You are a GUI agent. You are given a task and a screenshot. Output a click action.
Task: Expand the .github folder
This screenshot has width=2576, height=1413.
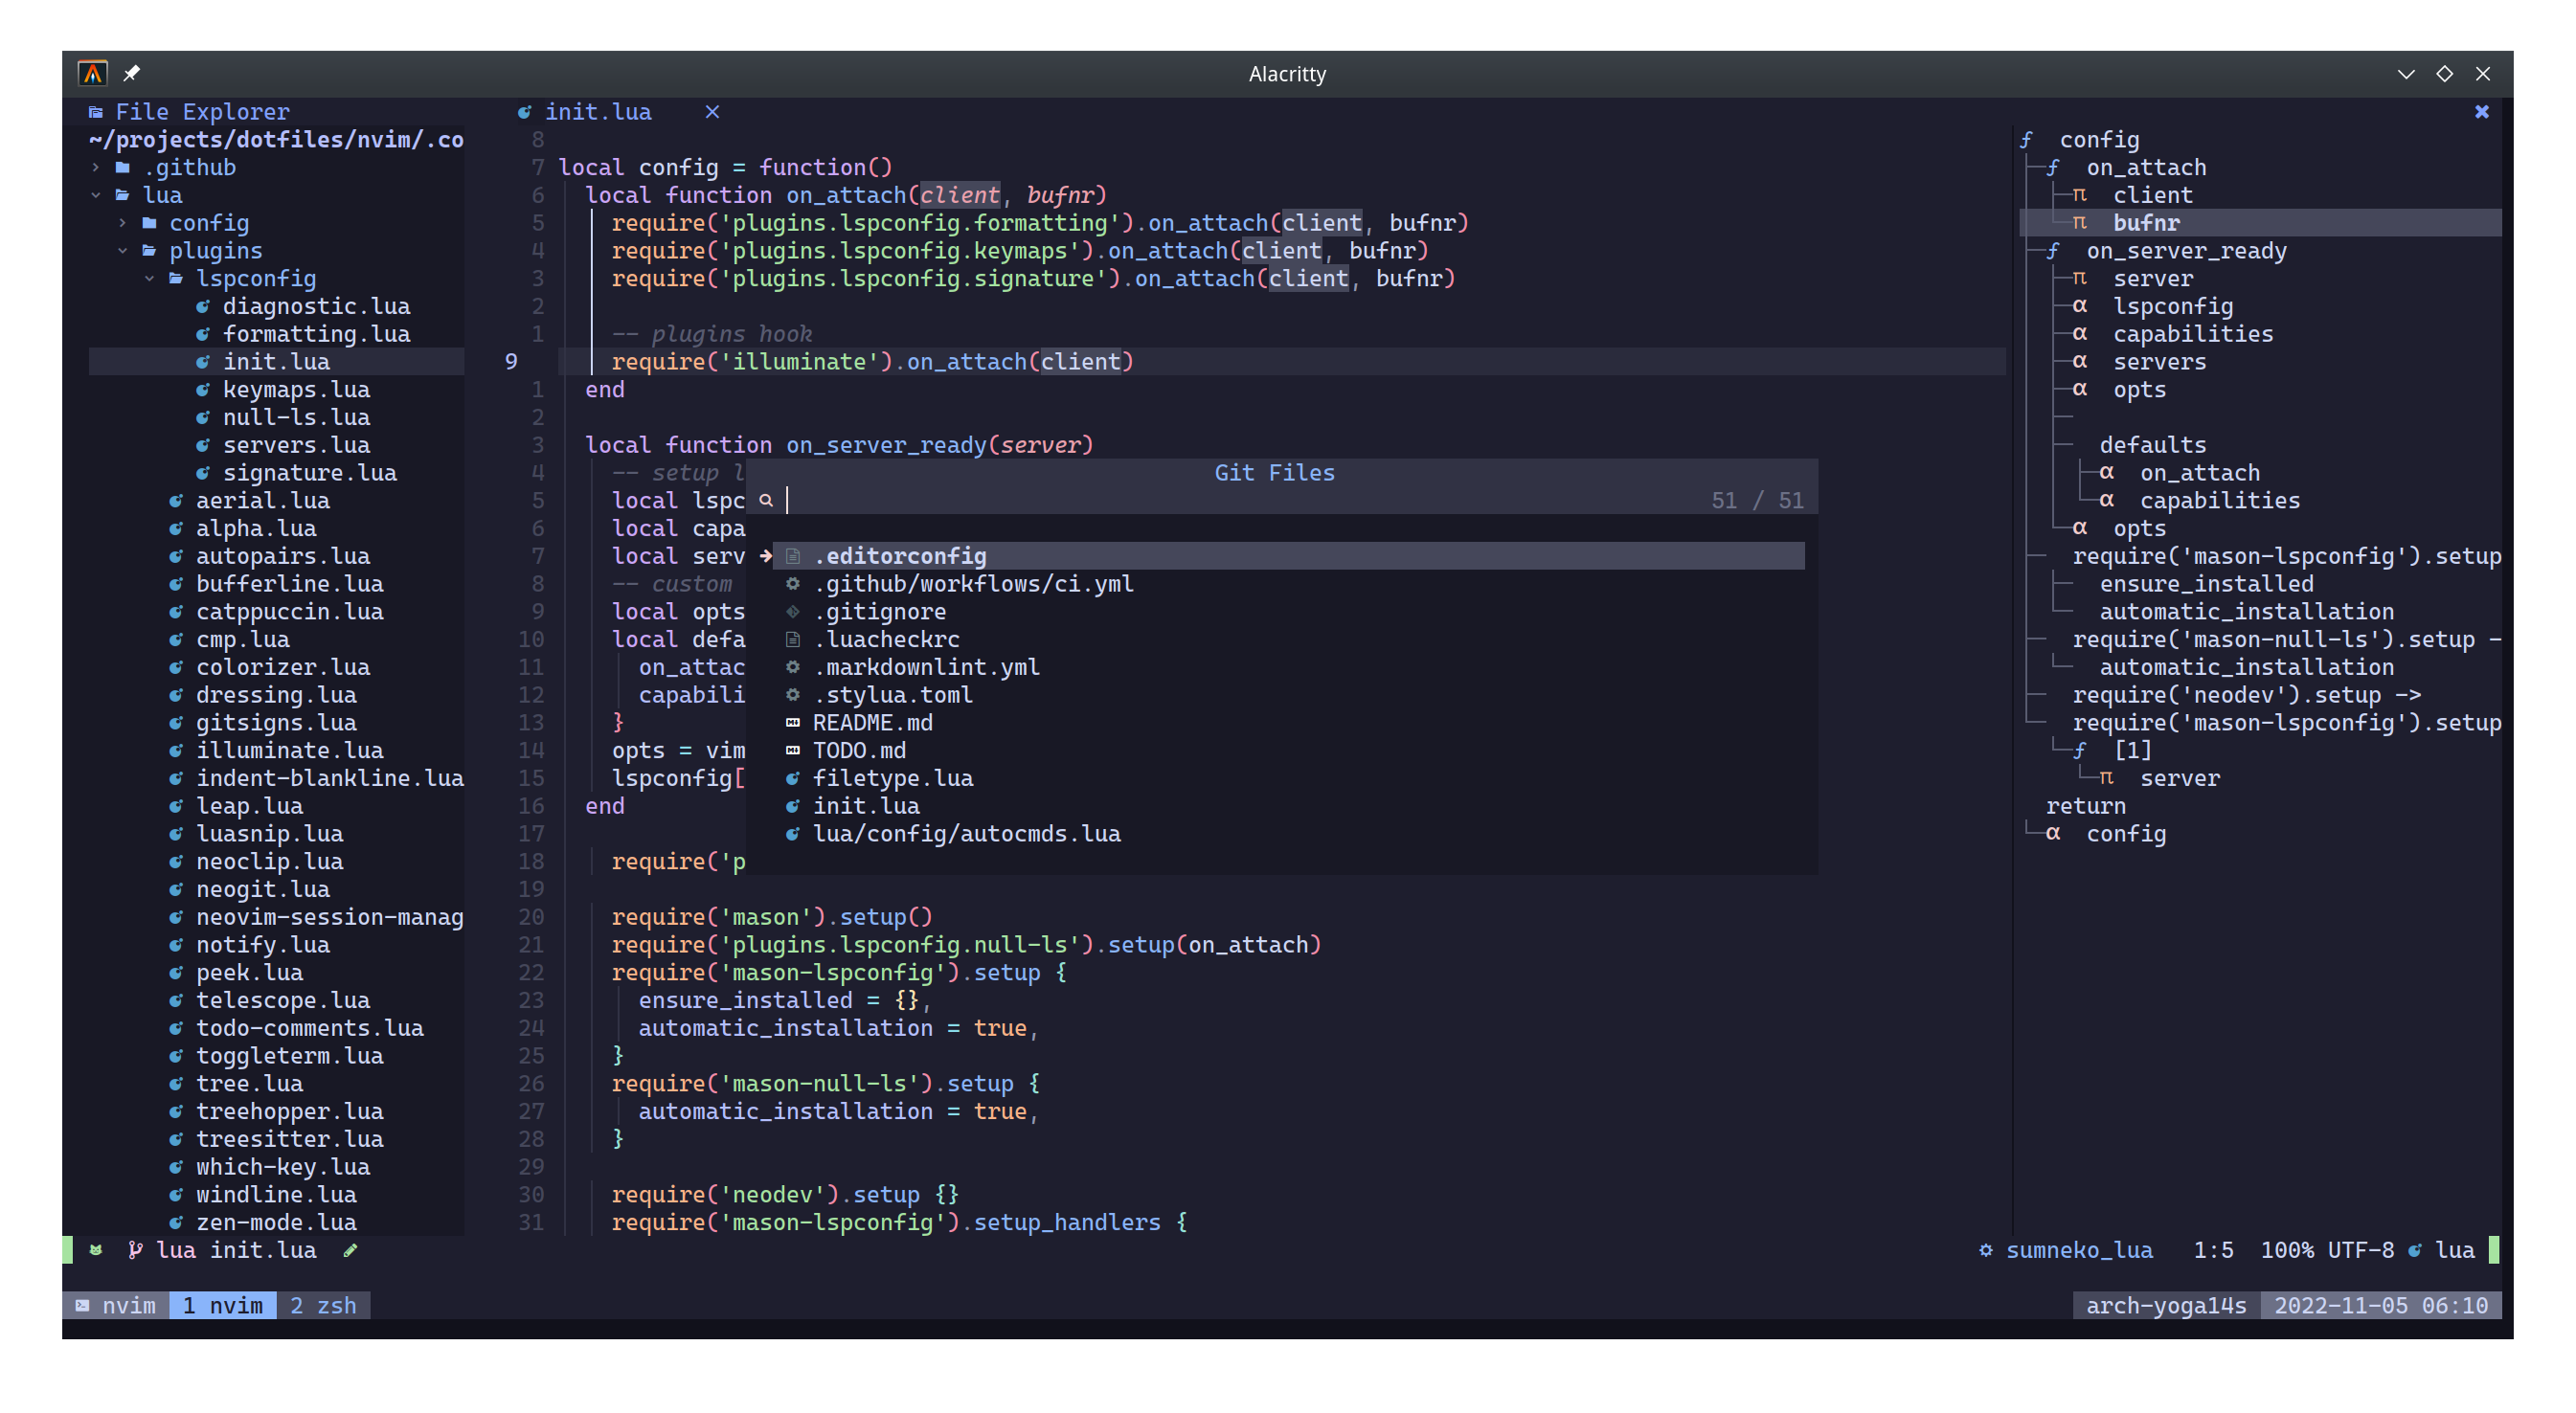[96, 168]
